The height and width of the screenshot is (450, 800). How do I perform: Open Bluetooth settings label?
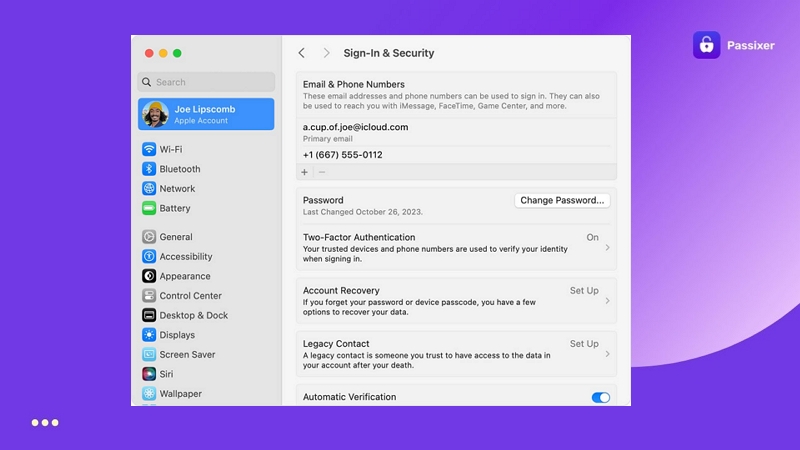click(180, 169)
